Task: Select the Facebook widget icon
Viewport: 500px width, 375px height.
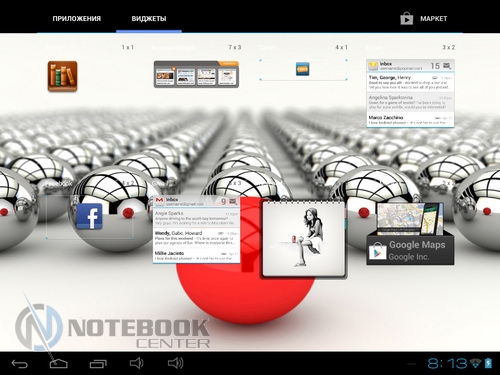Action: pos(89,216)
